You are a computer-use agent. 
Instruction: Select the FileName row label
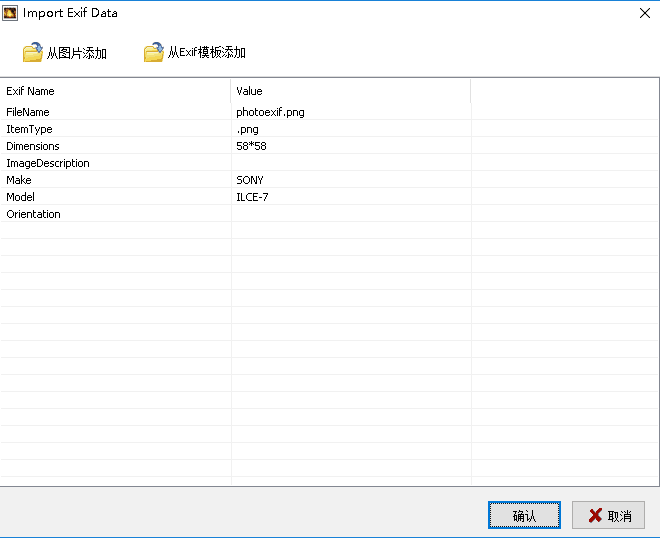tap(28, 112)
